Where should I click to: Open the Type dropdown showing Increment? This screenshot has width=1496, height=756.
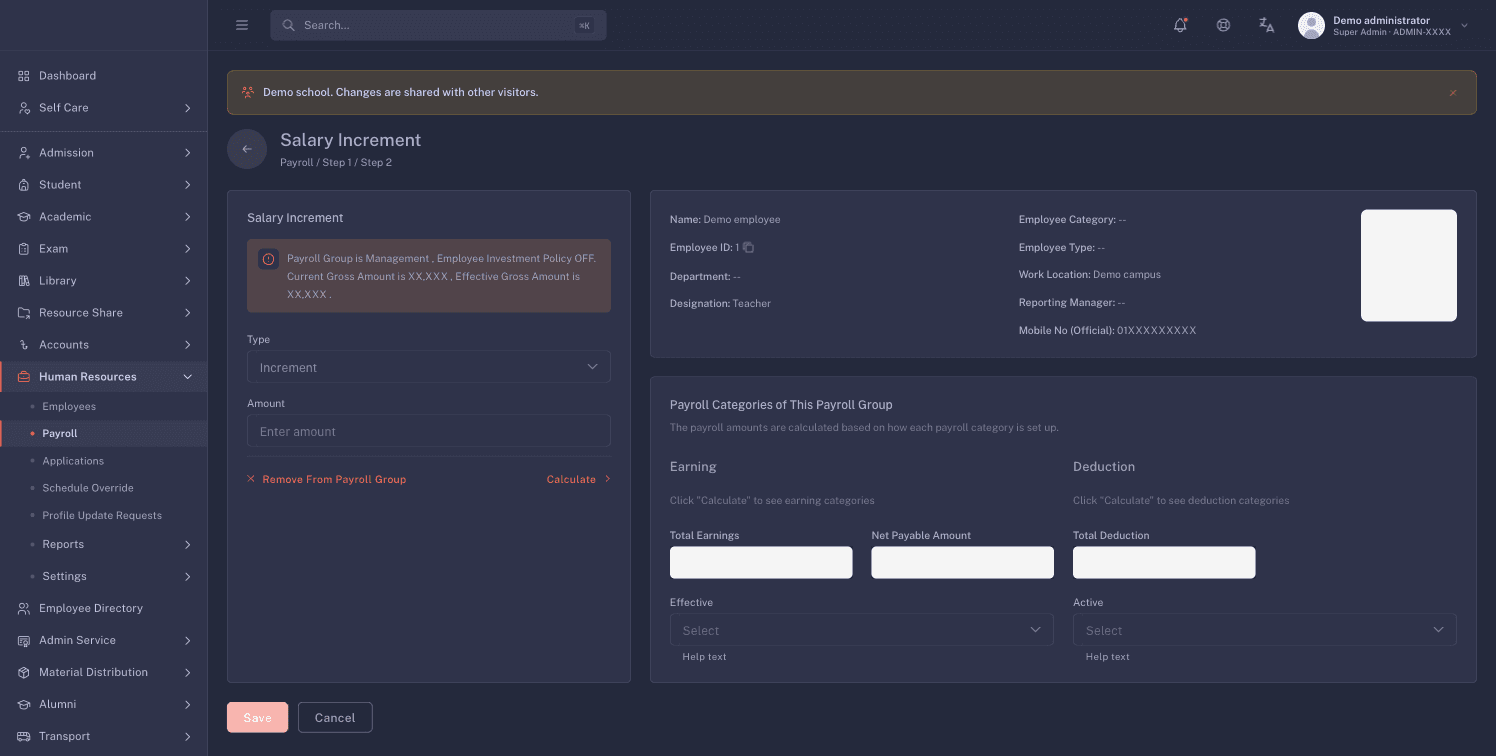(x=429, y=367)
